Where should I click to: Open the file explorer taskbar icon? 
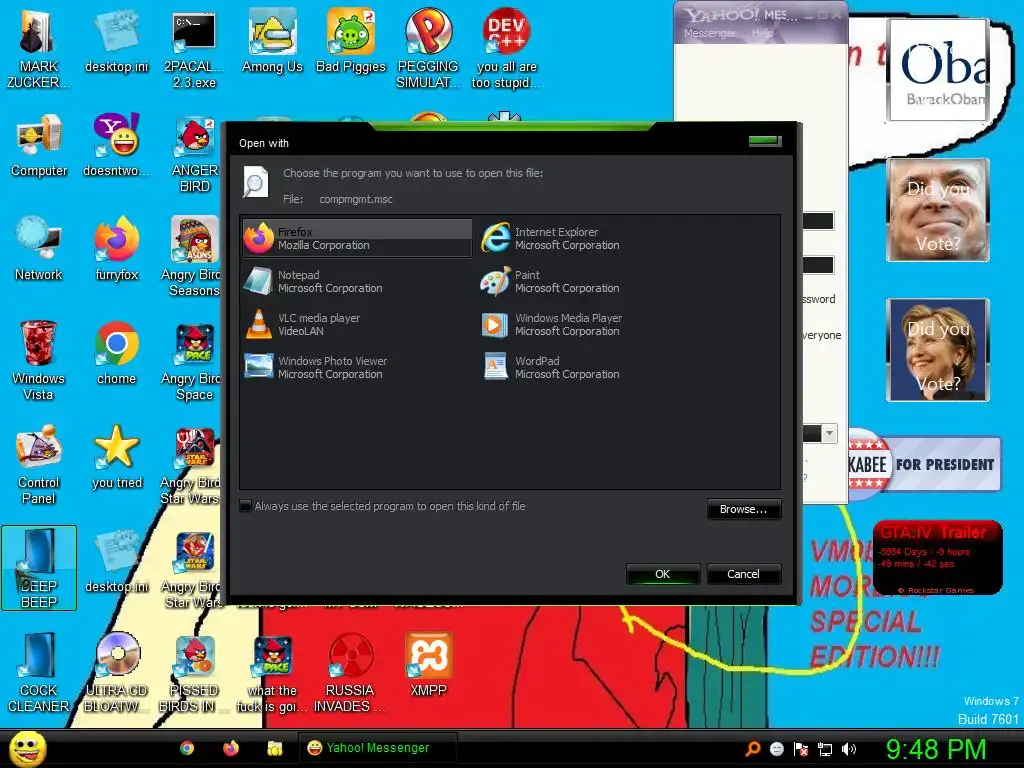(x=274, y=748)
